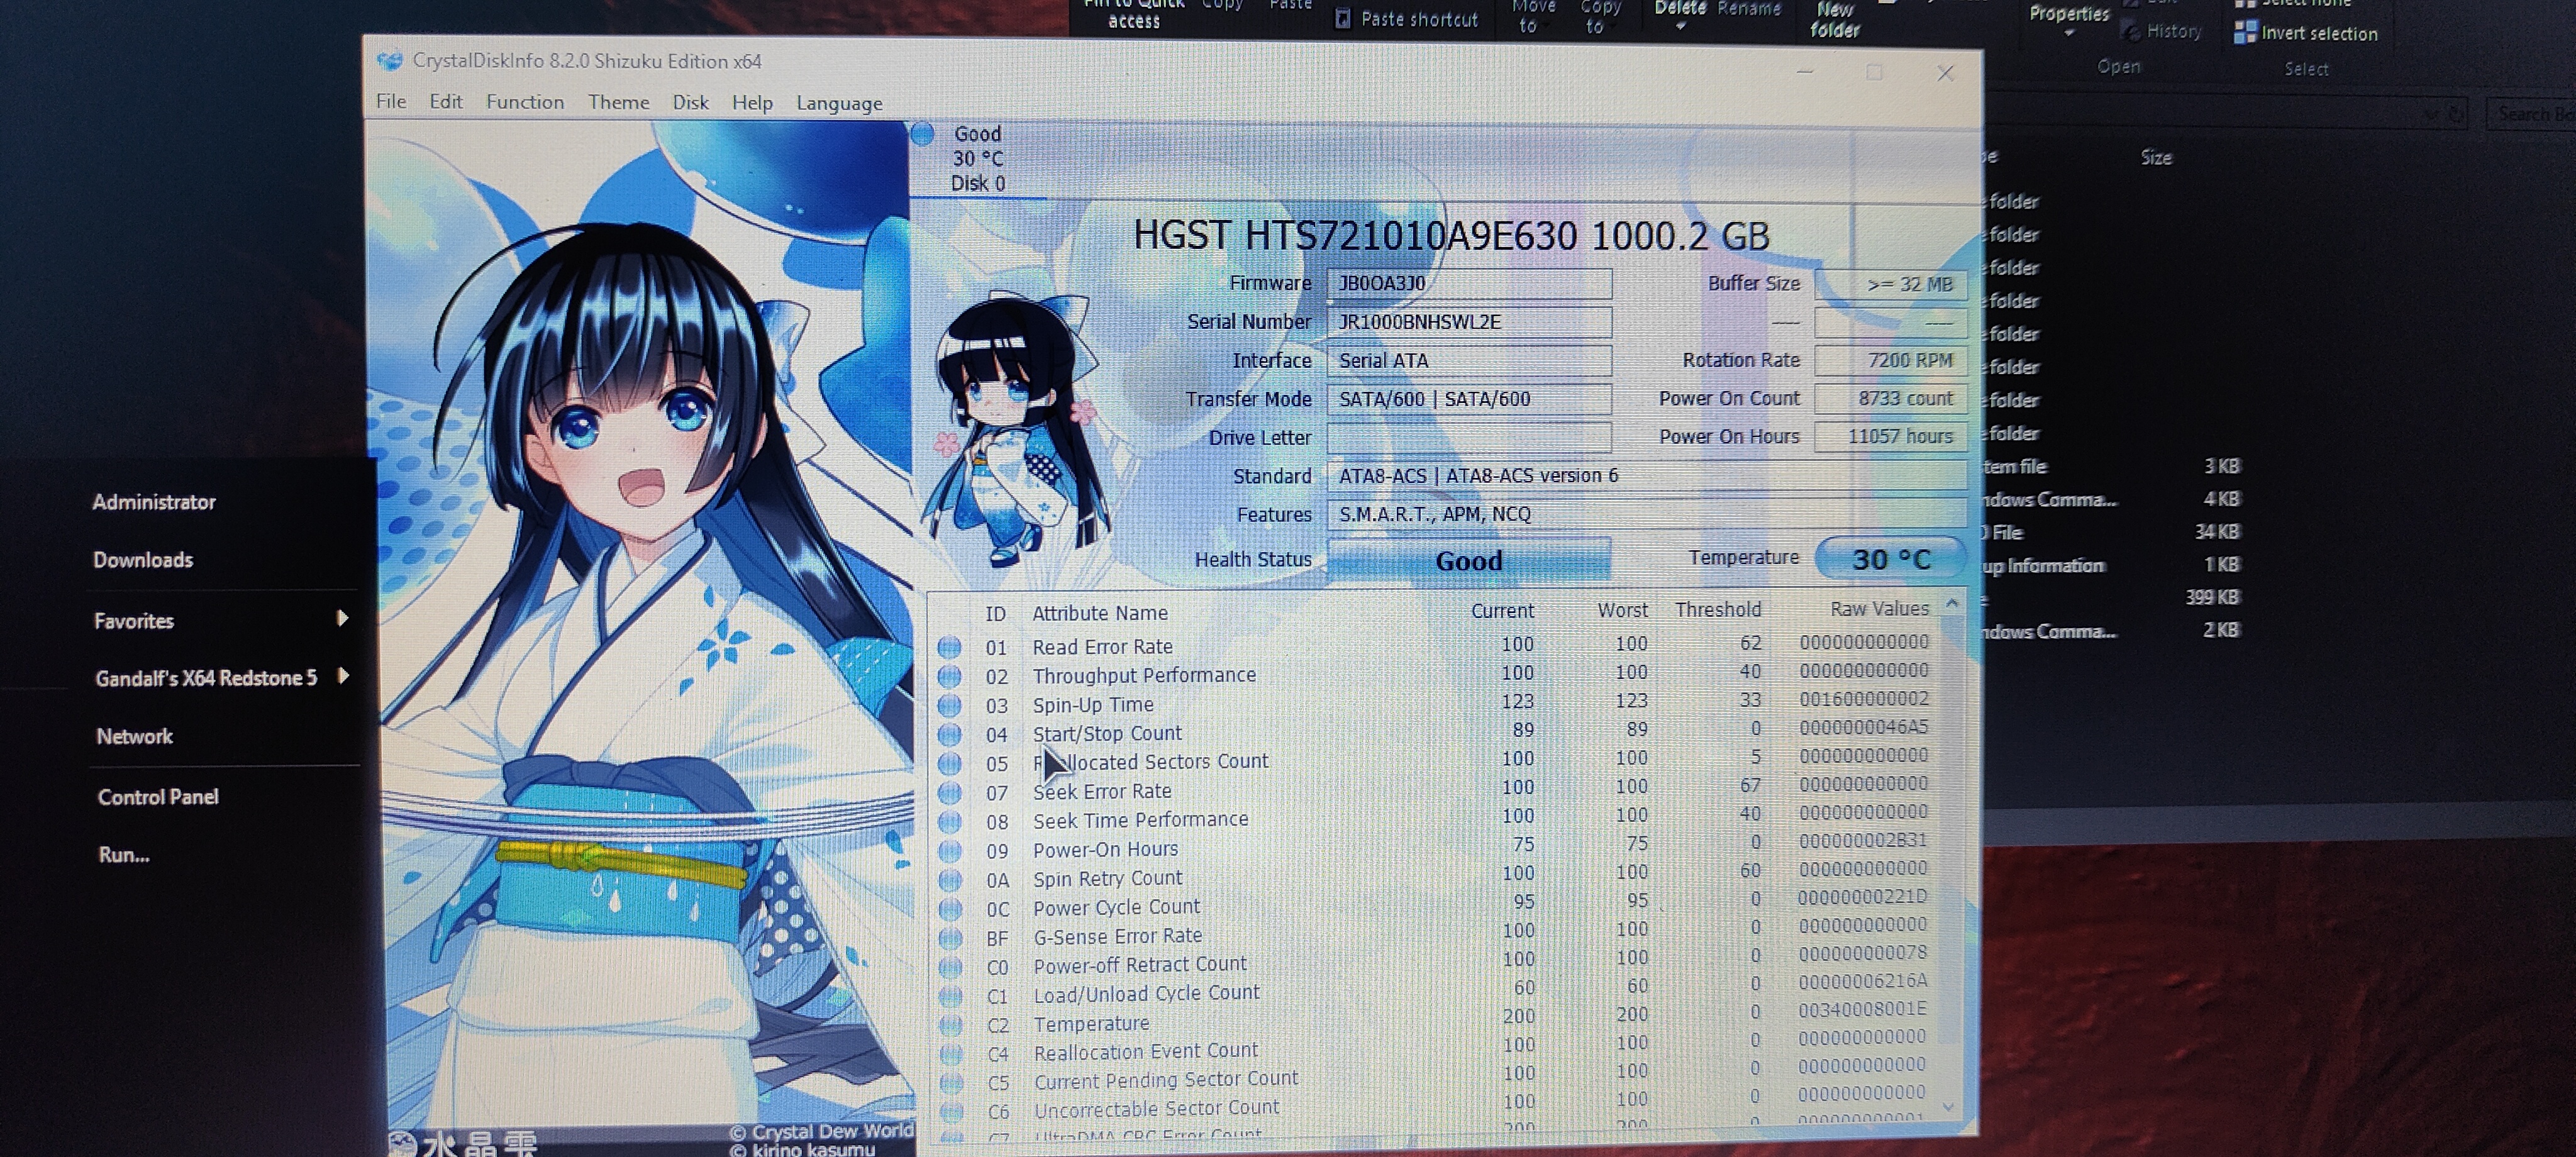
Task: Click status circle for Power-On Hours
Action: coord(949,850)
